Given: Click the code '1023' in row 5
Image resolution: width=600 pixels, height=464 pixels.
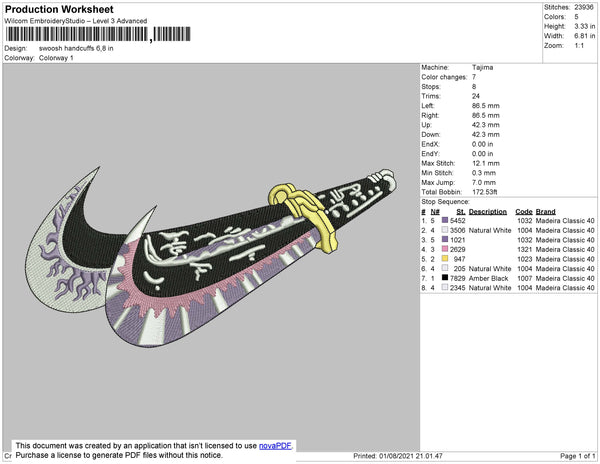Looking at the screenshot, I should tap(525, 259).
